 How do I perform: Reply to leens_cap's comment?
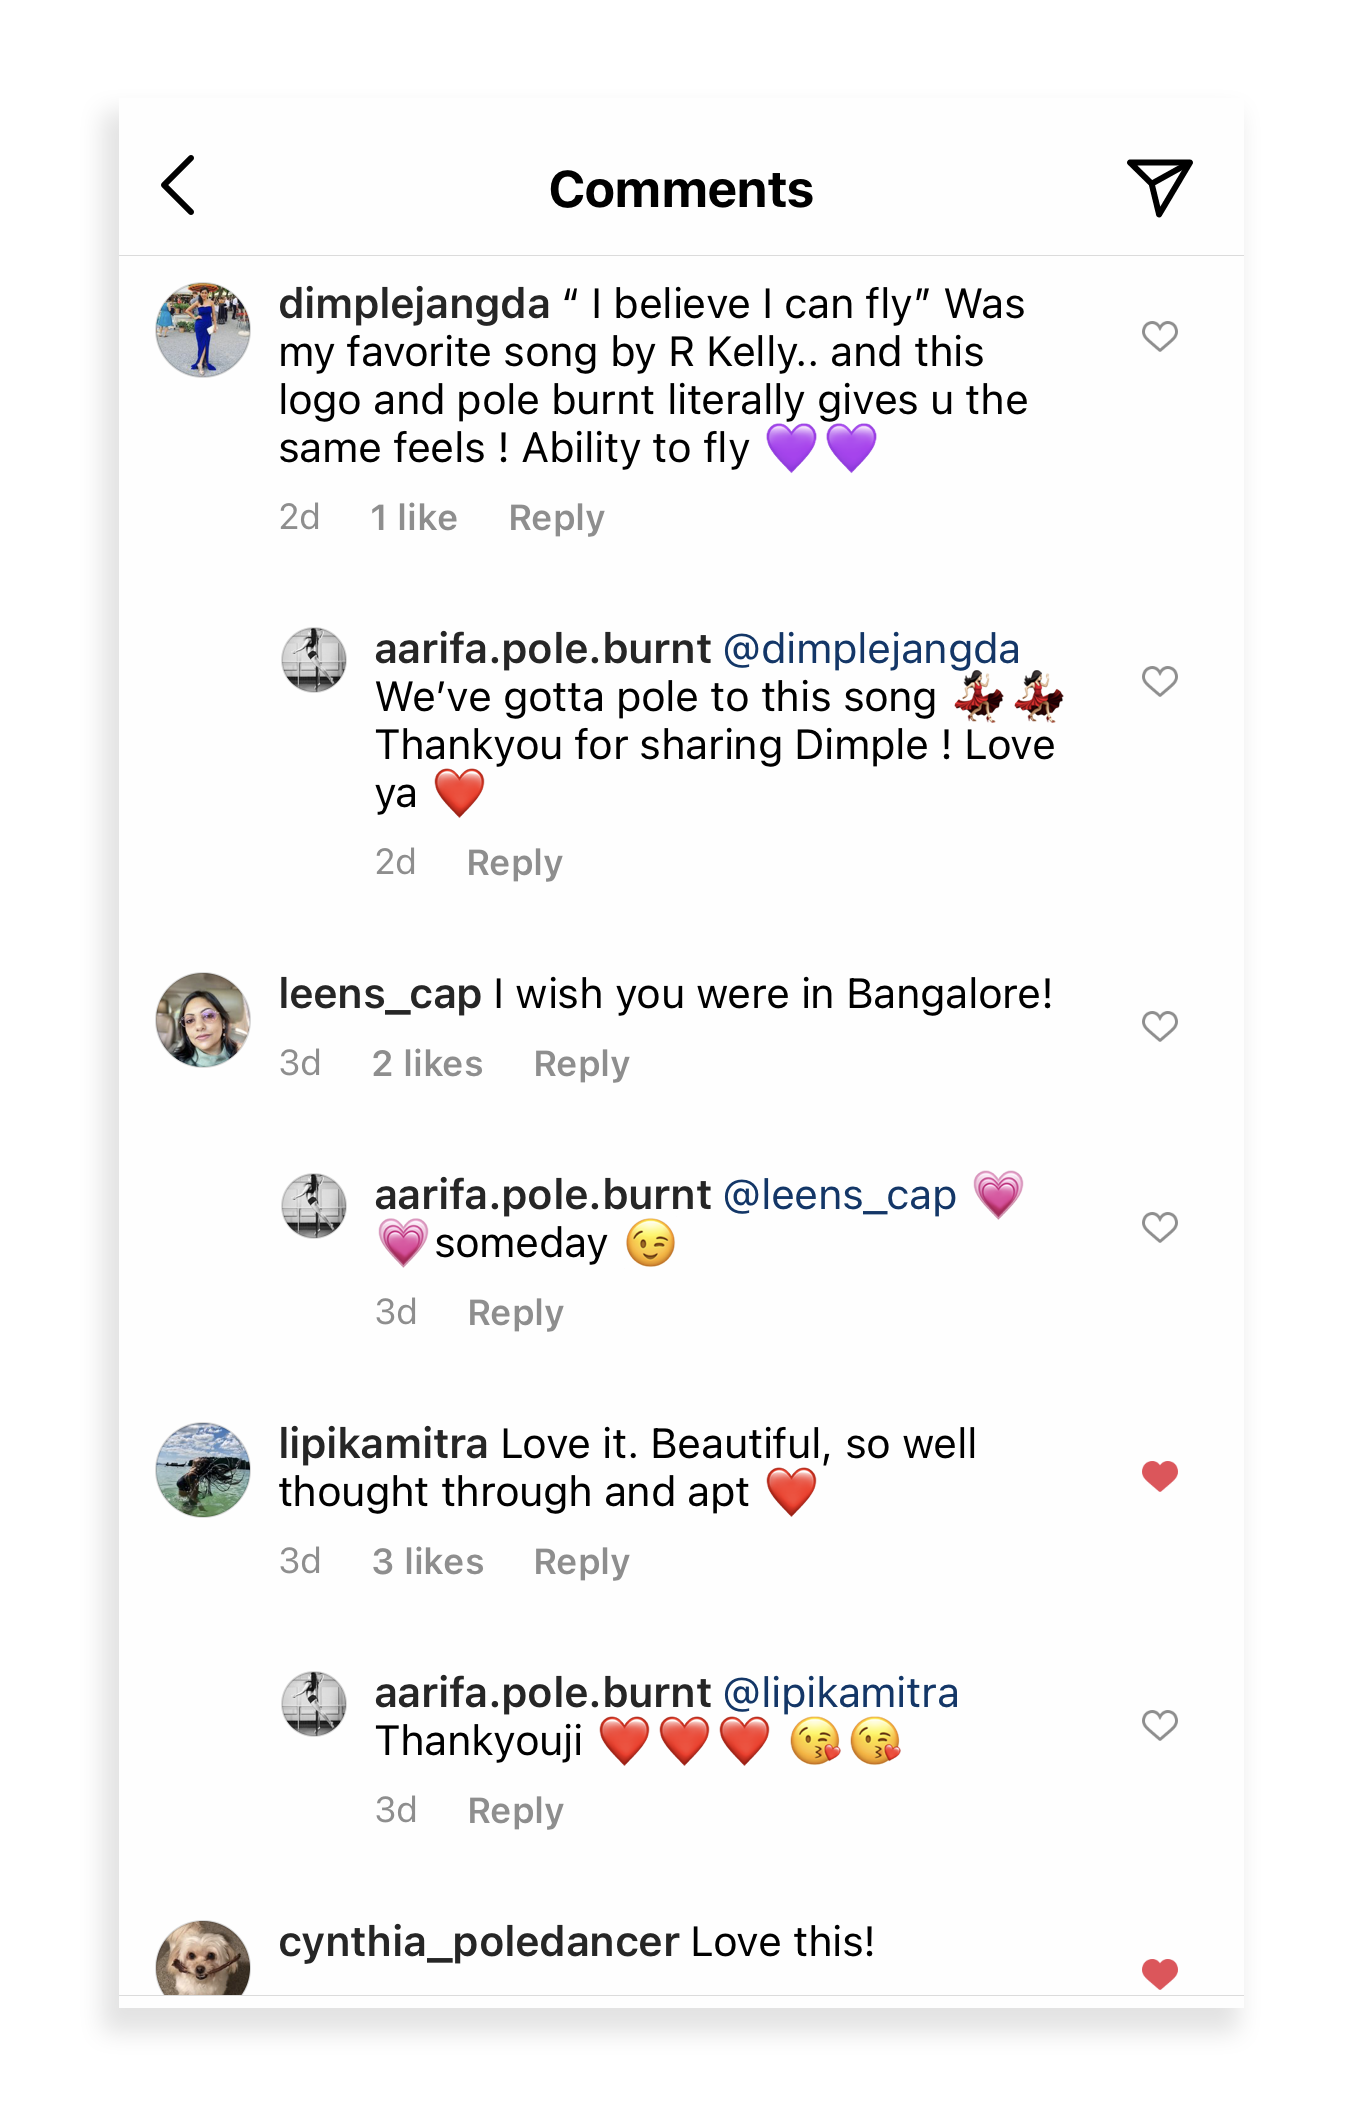click(581, 1064)
